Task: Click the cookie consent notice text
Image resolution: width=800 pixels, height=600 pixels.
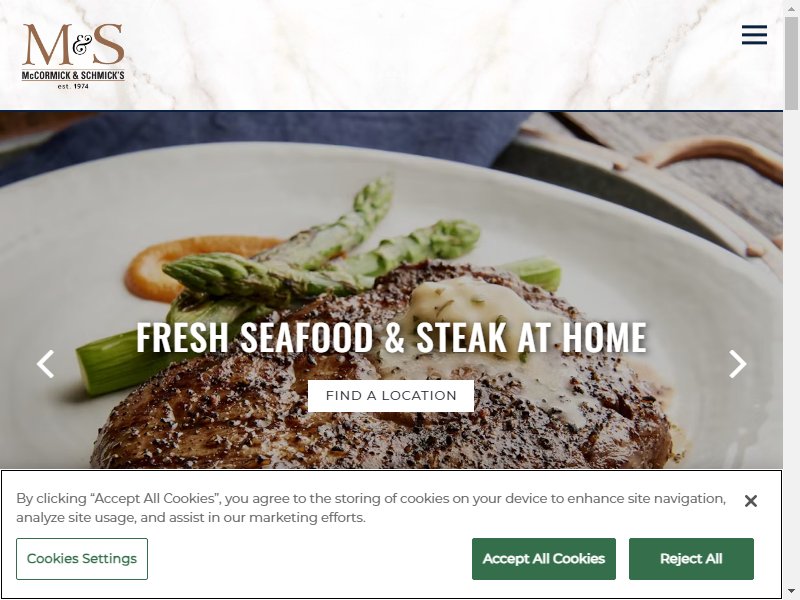Action: tap(371, 508)
